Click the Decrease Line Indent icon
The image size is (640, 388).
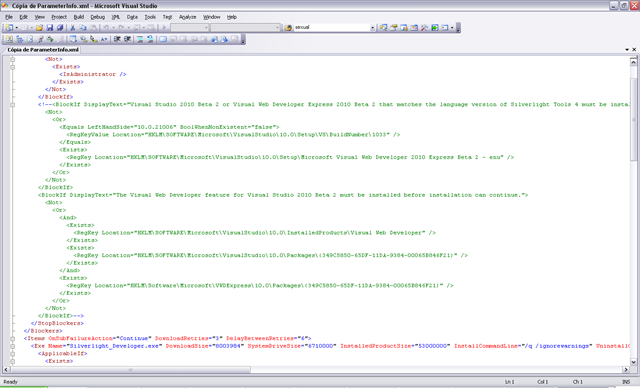pyautogui.click(x=117, y=39)
